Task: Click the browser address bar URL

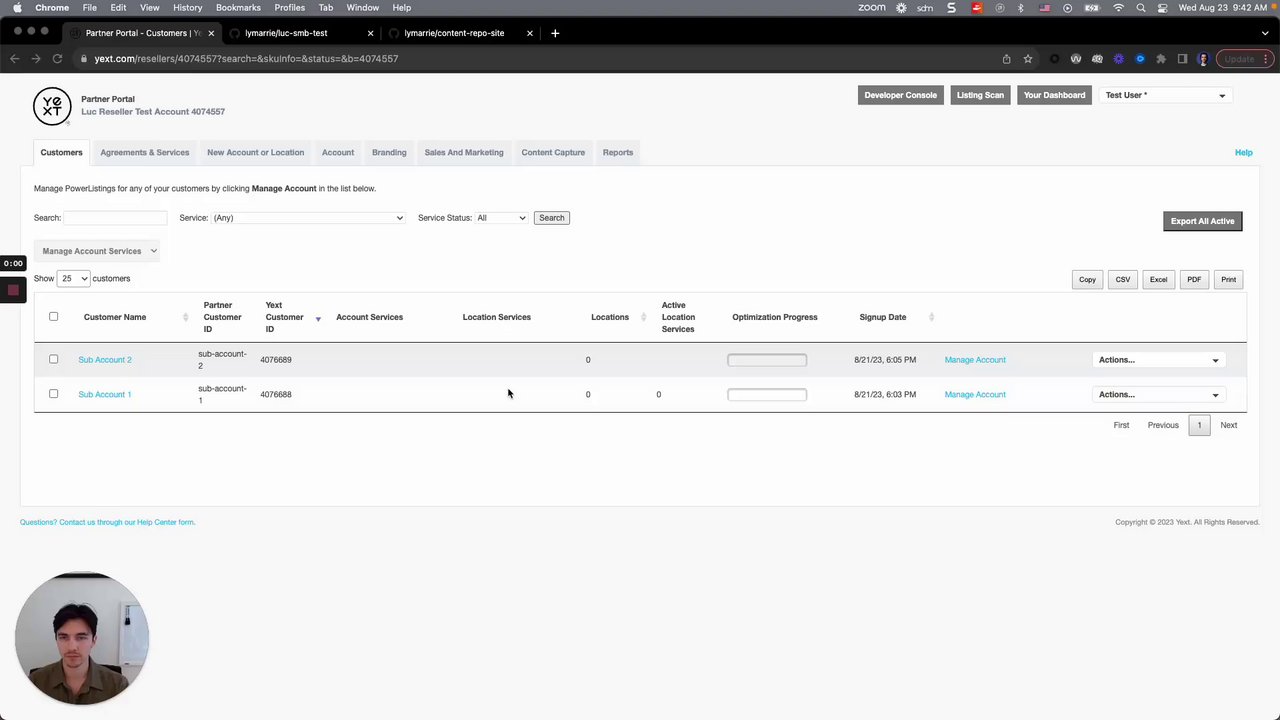Action: (x=246, y=59)
